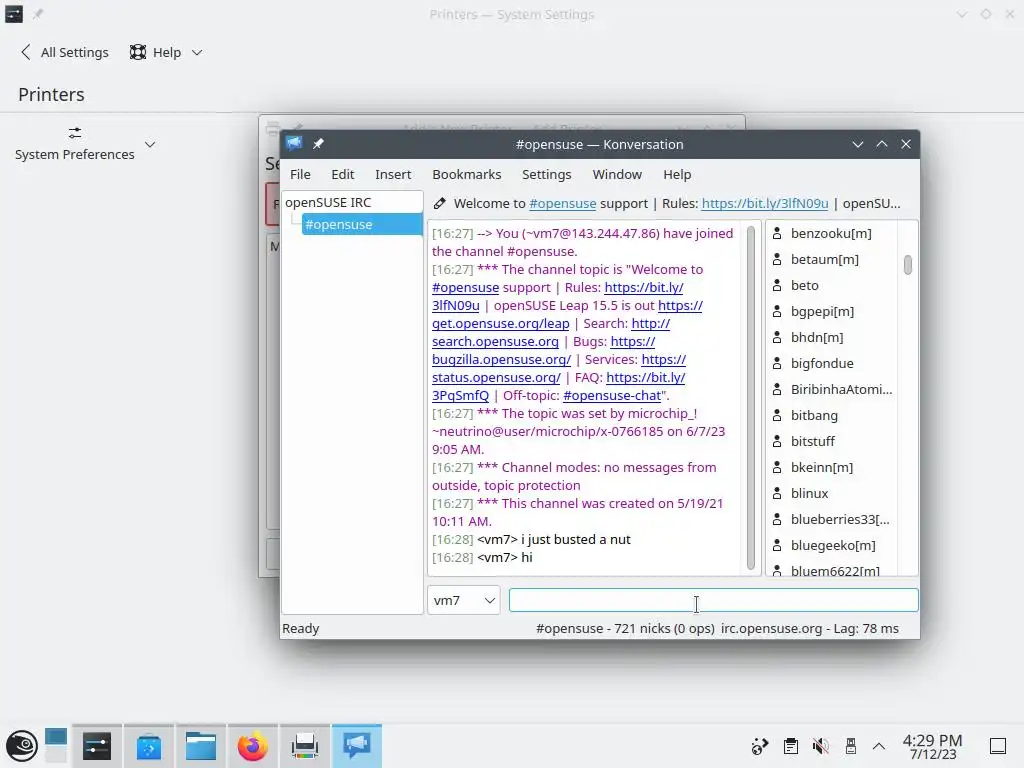This screenshot has width=1024, height=768.
Task: Select the openSUSE IRC server entry
Action: (328, 202)
